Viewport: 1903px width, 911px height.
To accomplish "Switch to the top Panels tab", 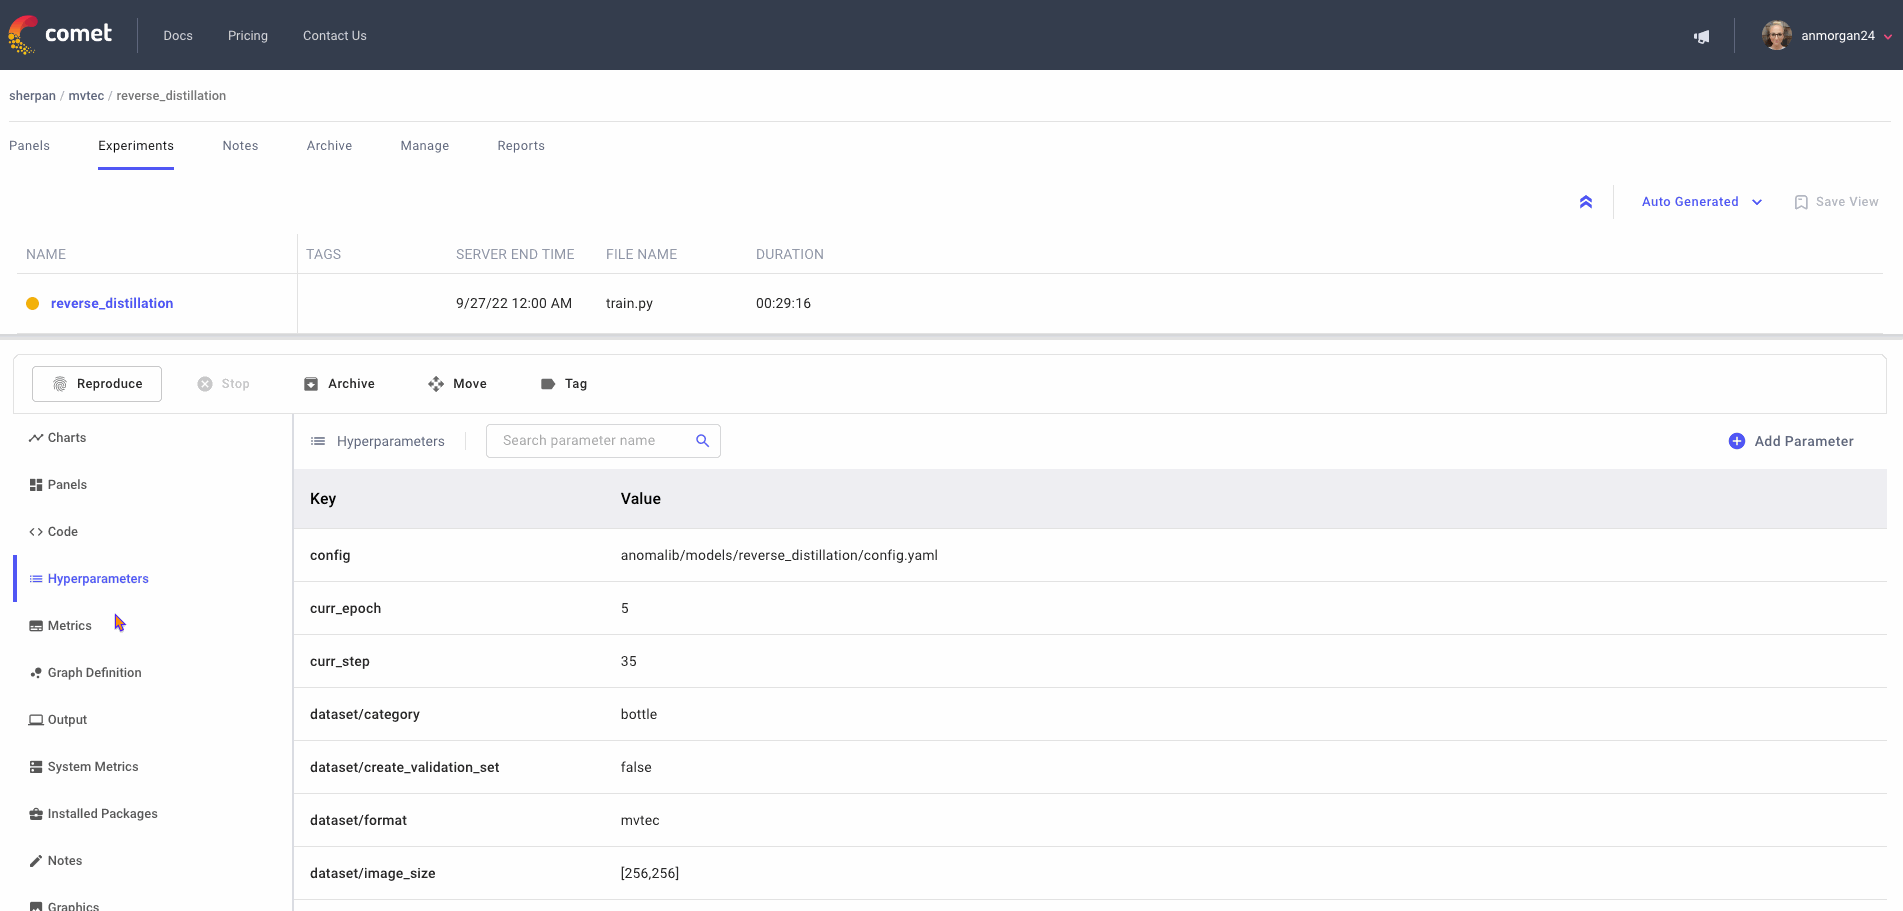I will point(29,146).
